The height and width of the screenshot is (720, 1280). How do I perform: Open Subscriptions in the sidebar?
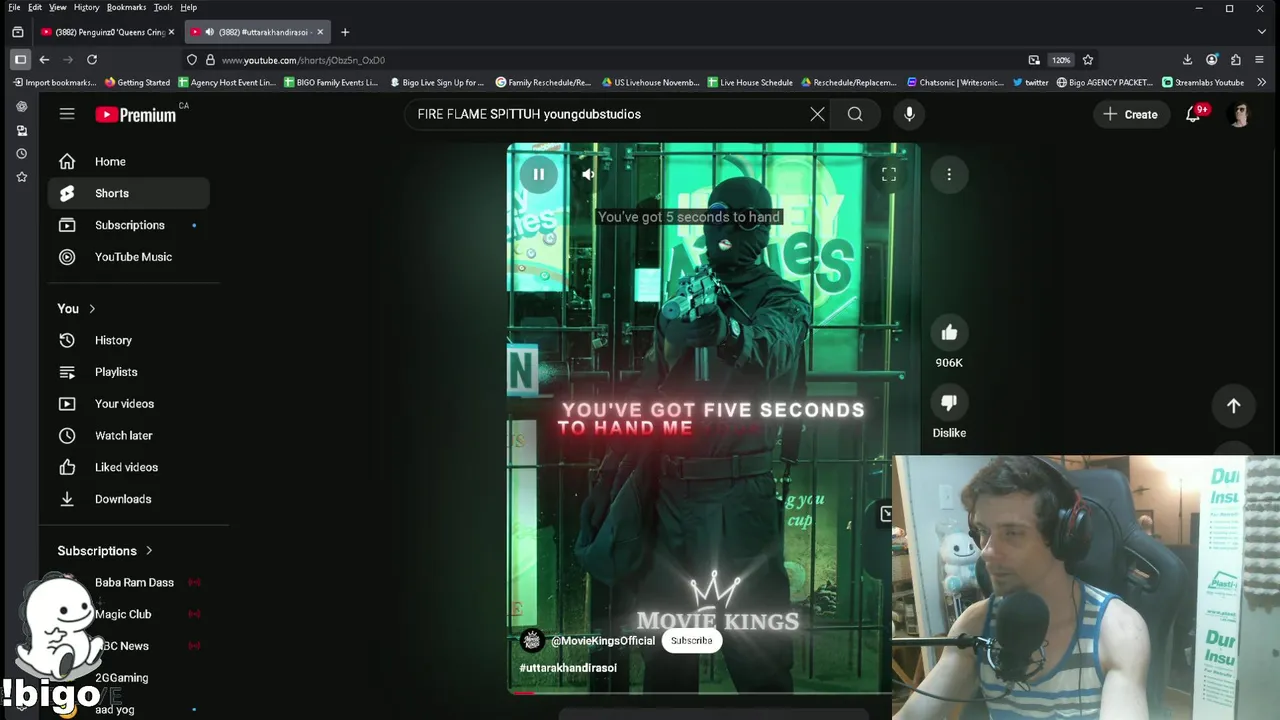click(x=129, y=225)
